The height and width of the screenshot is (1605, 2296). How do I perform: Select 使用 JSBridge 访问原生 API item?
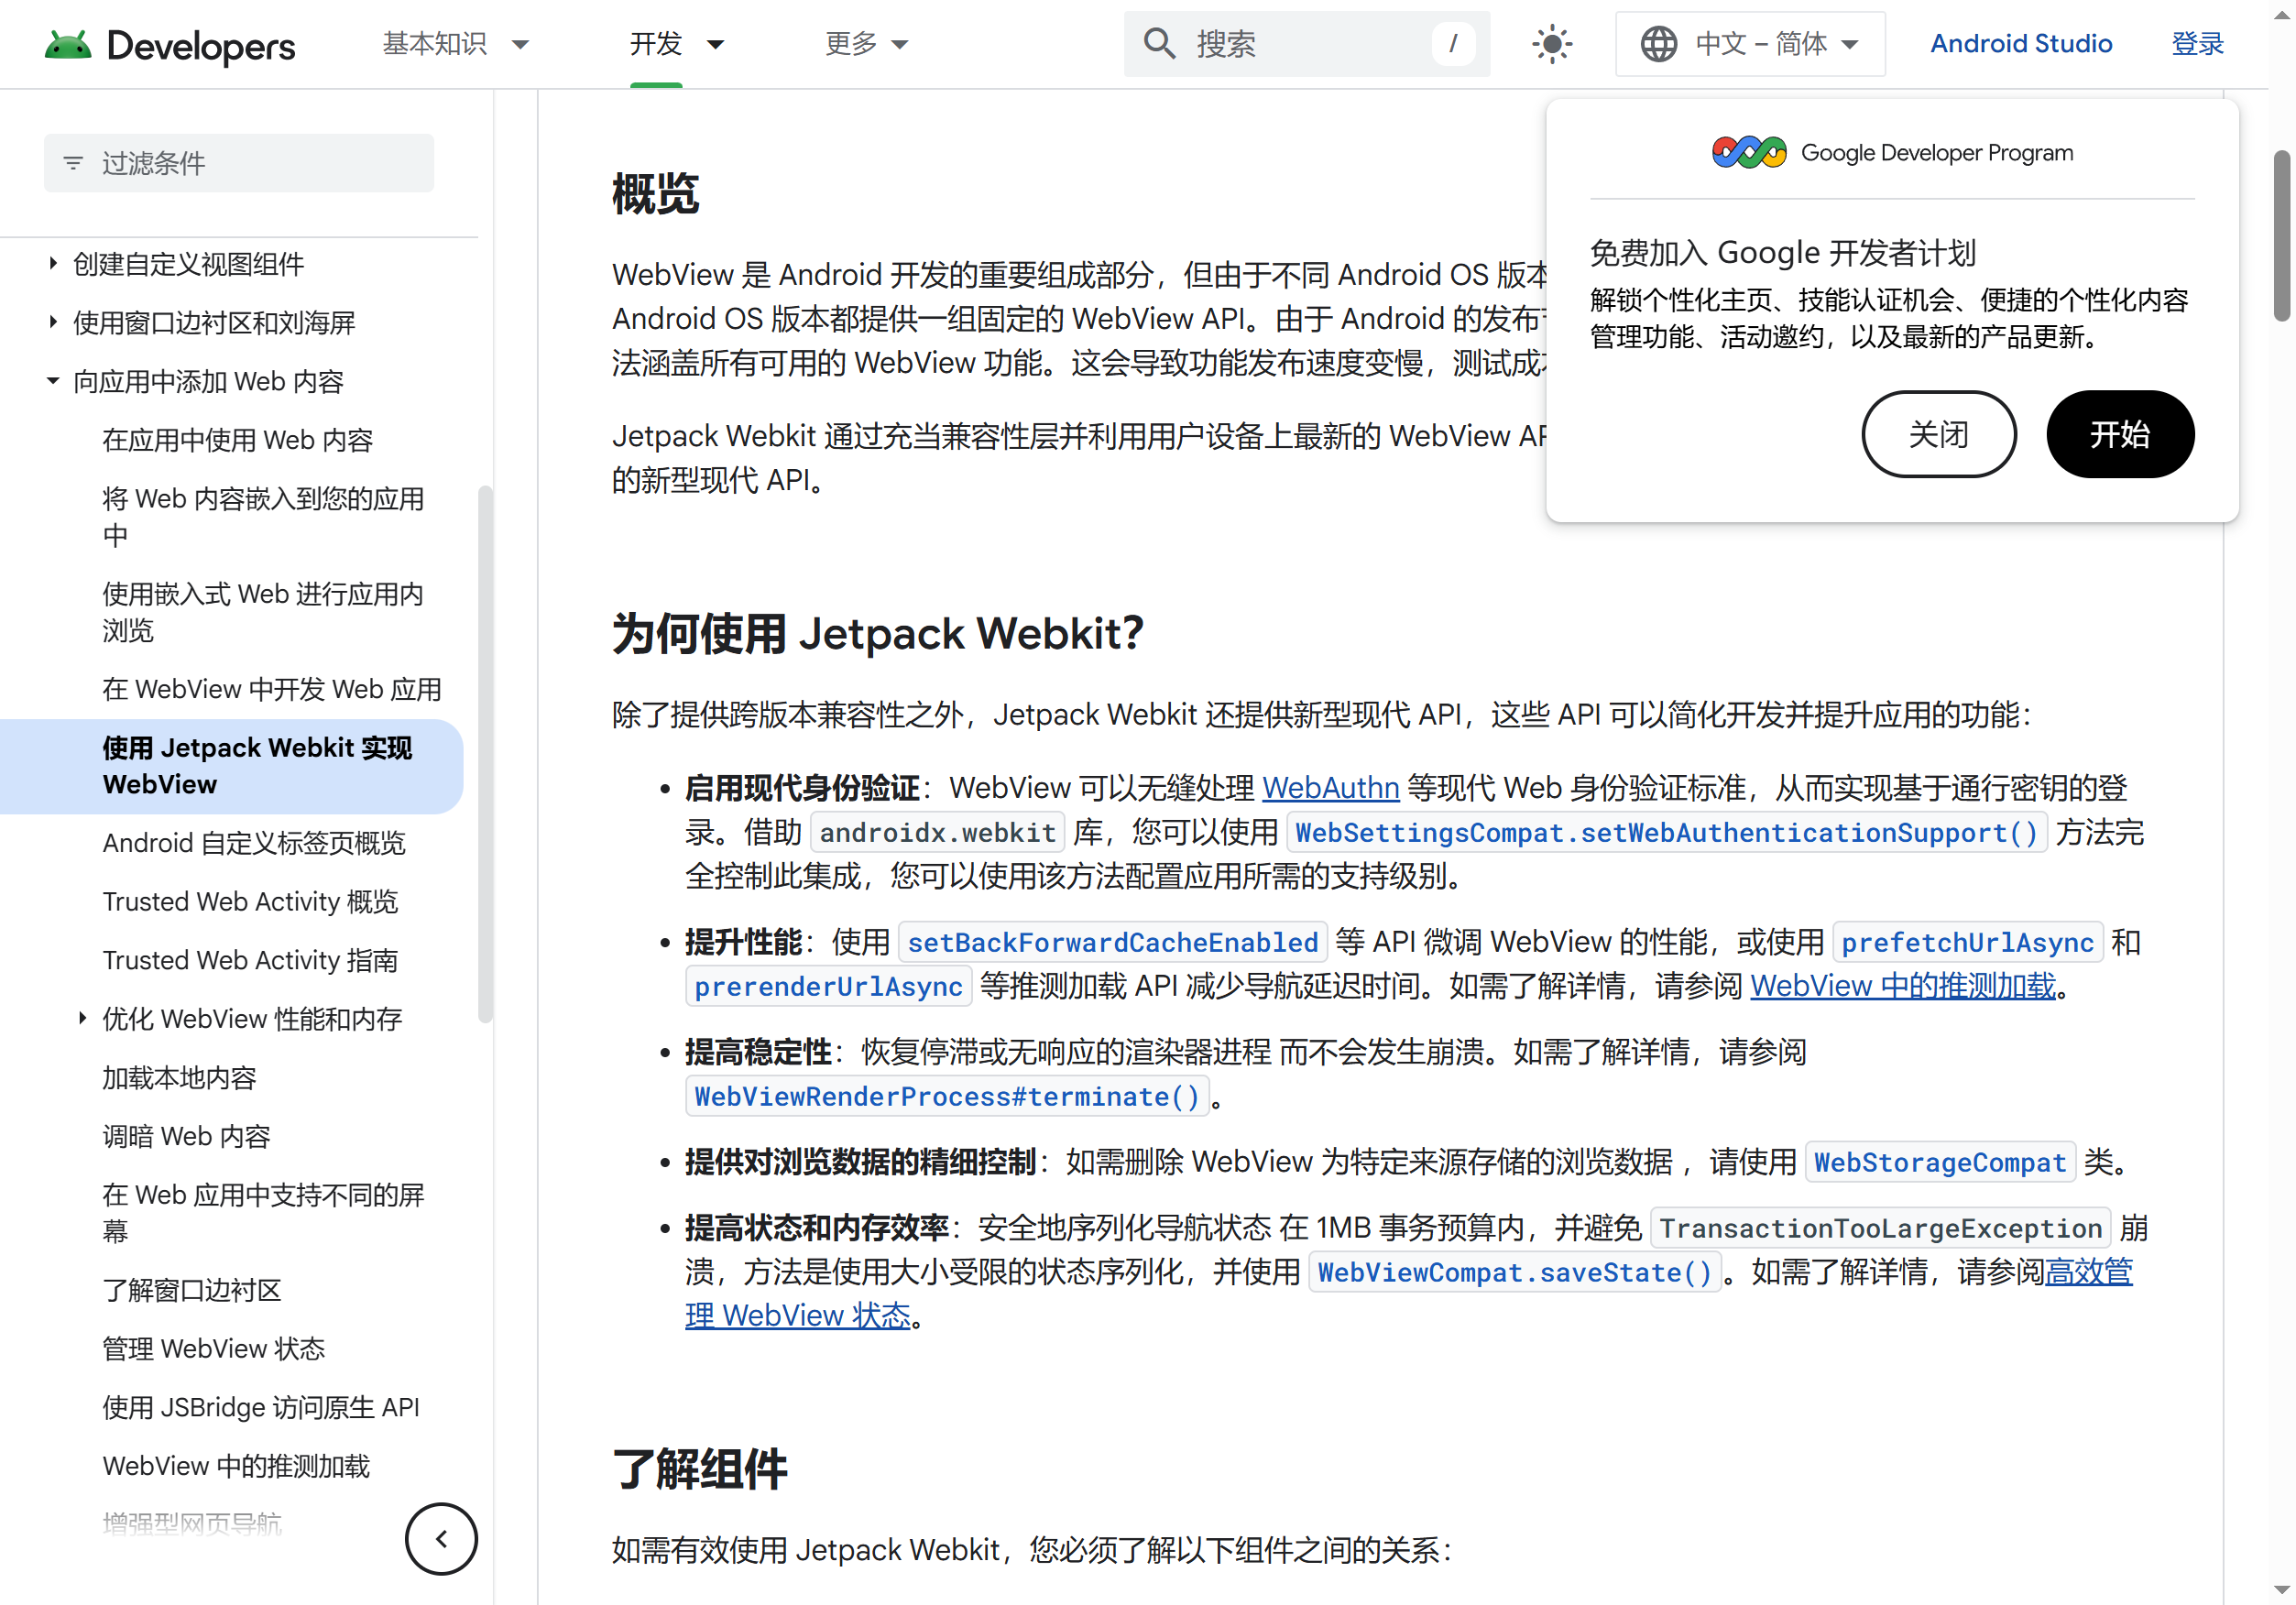(x=261, y=1406)
